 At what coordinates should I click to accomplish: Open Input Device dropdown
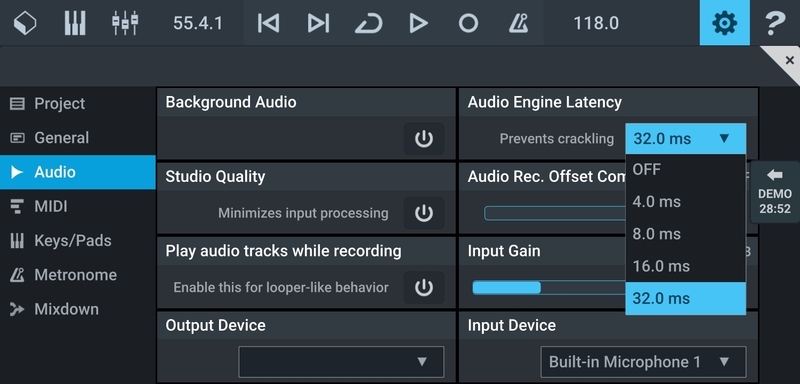coord(643,362)
